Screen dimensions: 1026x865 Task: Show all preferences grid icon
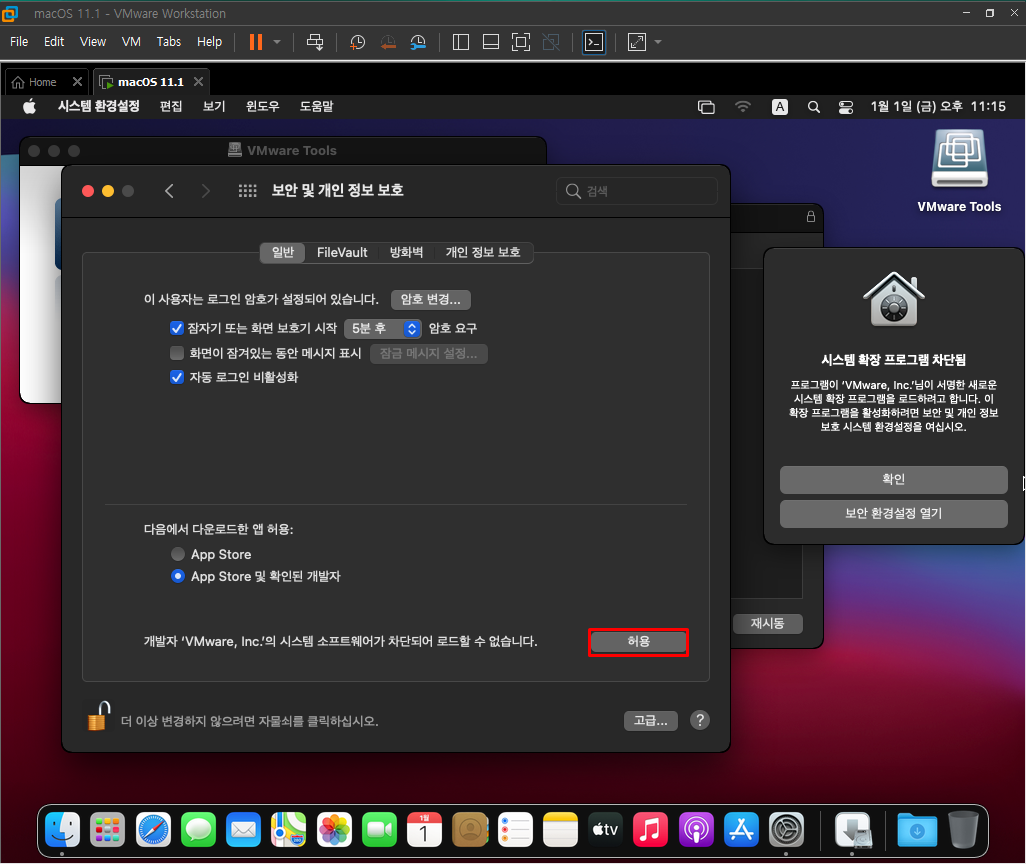(x=247, y=190)
